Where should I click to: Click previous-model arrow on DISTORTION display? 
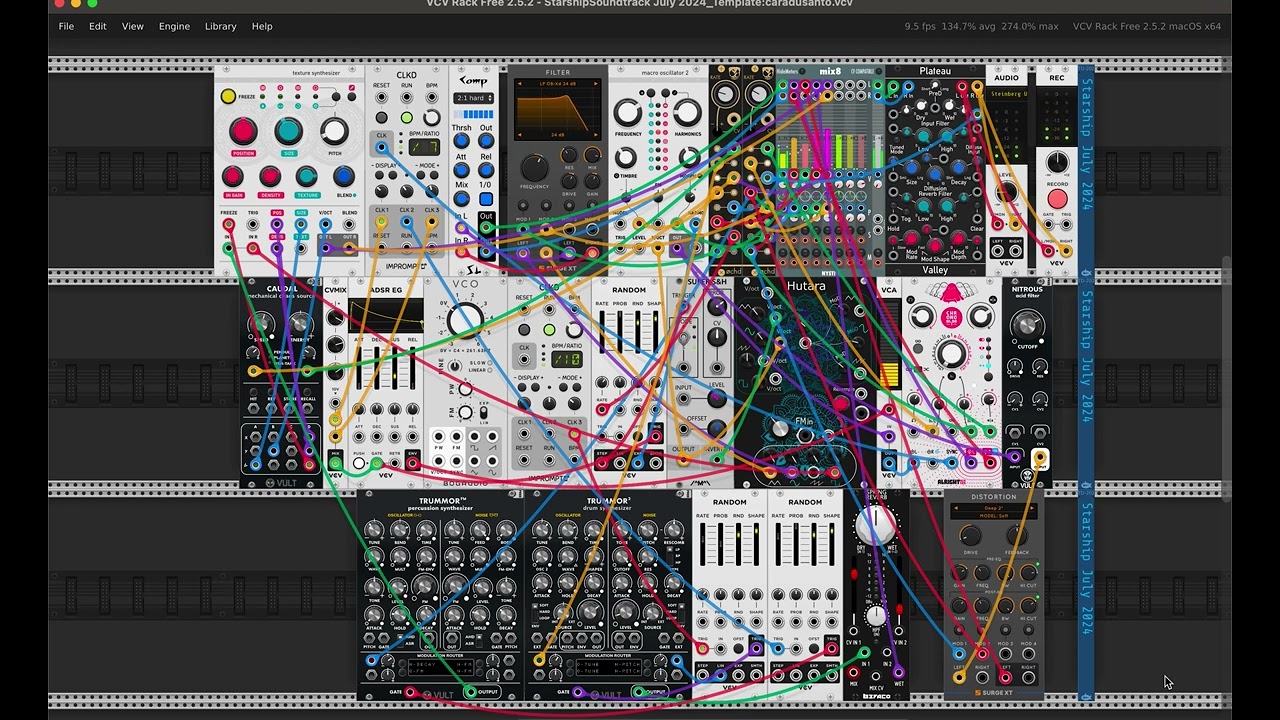click(x=955, y=508)
